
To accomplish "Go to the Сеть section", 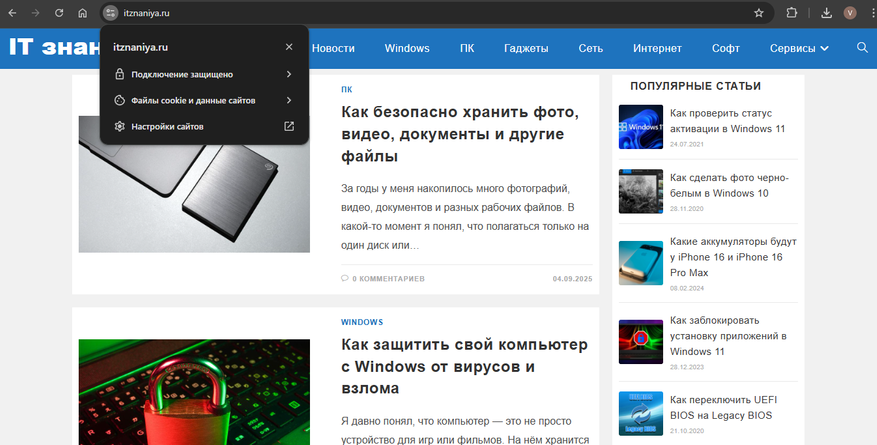I will [591, 49].
